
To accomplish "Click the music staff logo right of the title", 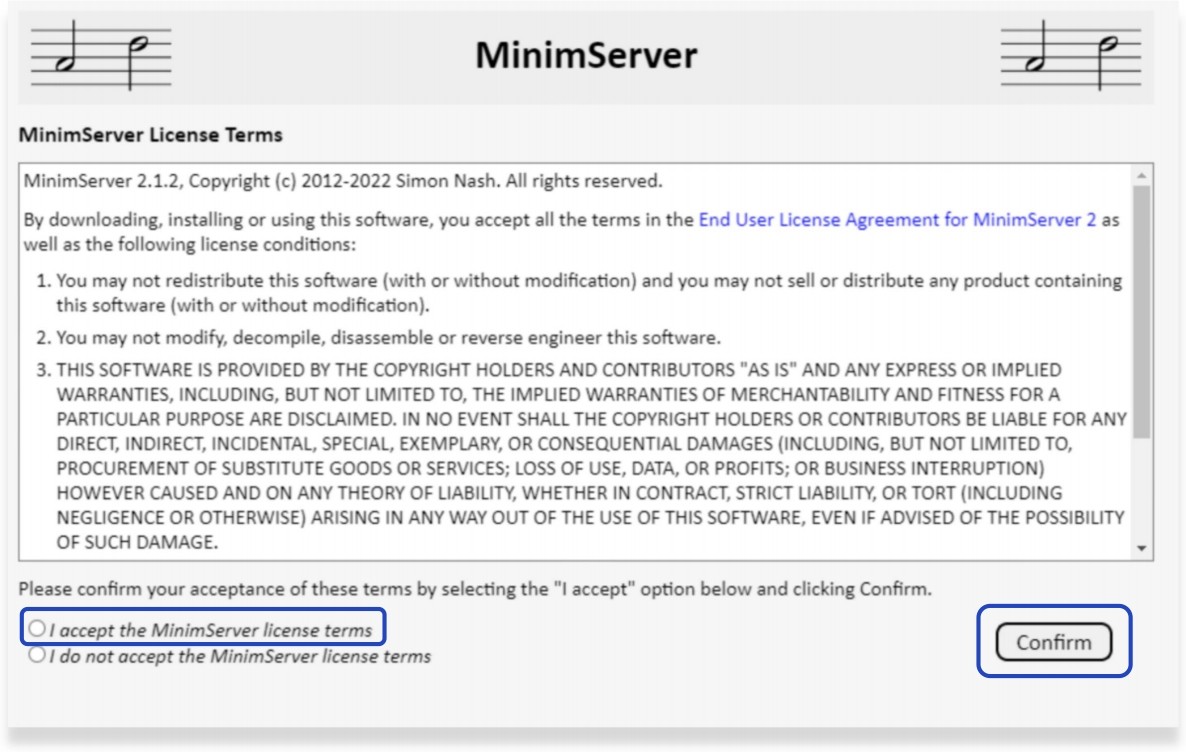I will click(1070, 55).
